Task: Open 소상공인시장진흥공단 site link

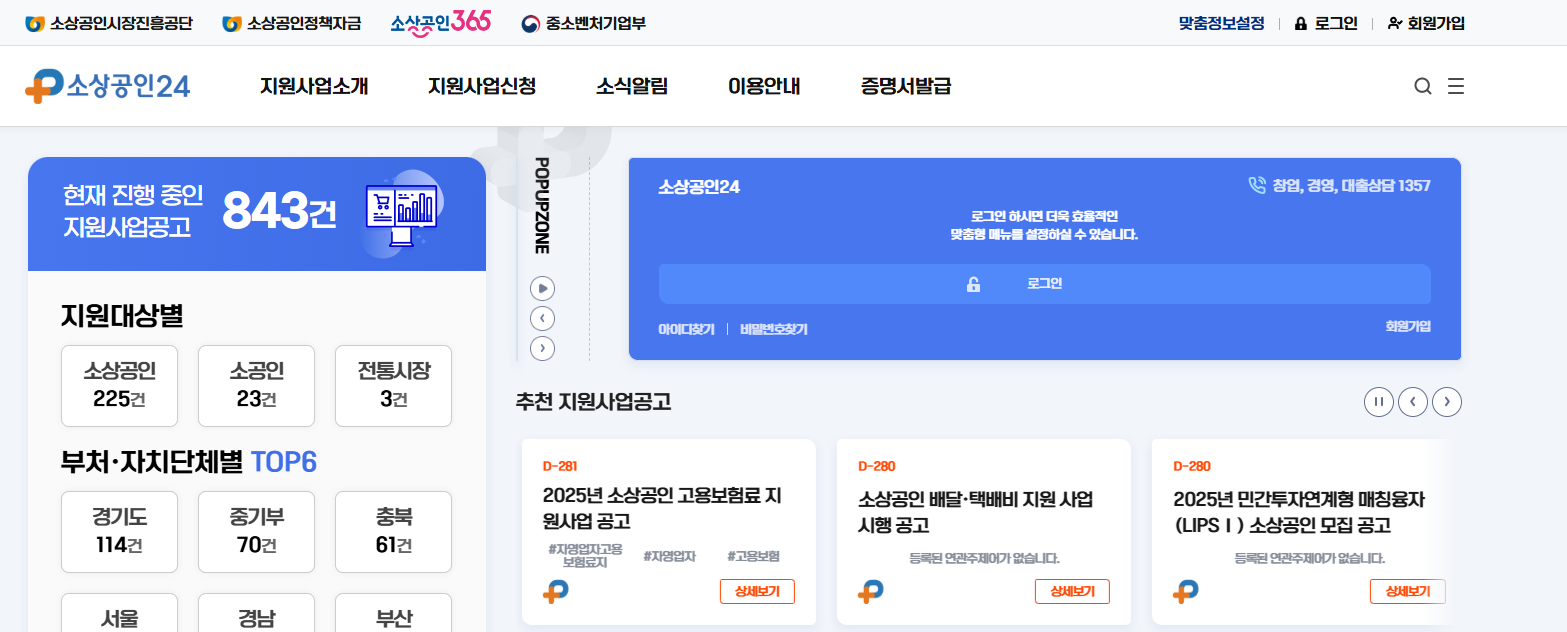Action: pos(109,23)
